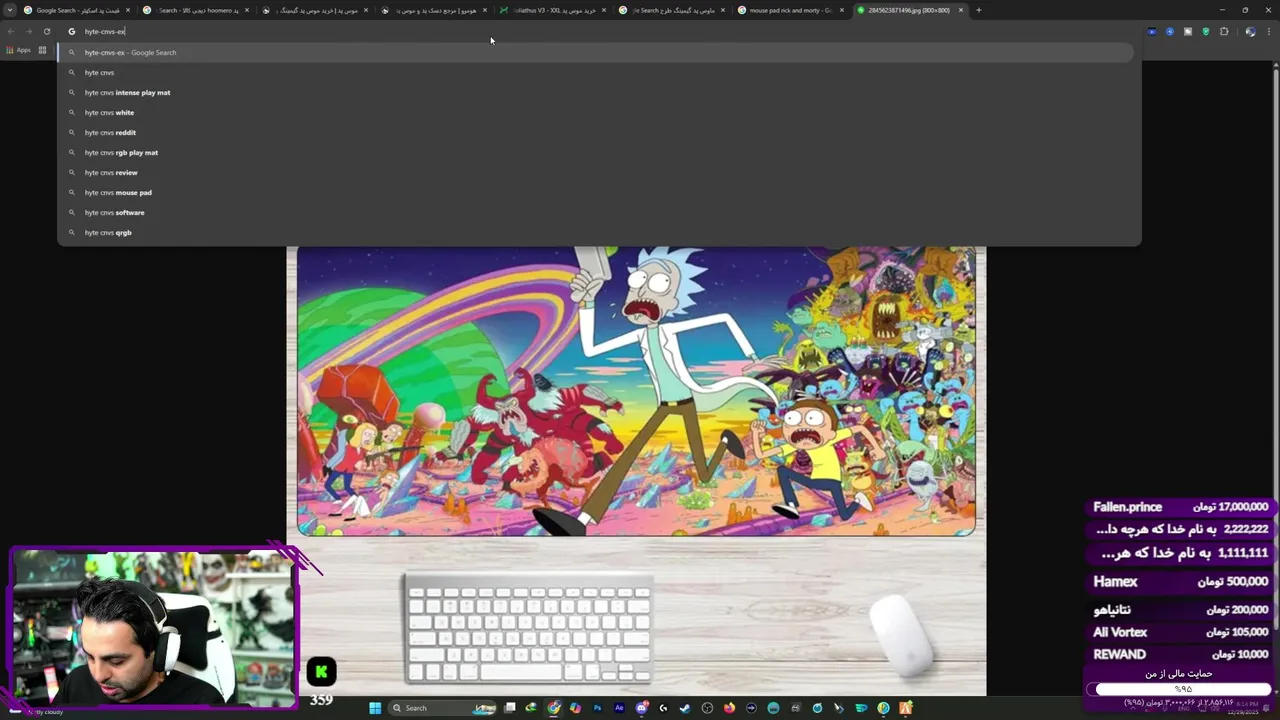Choose suggestion 'hyte cnvs review'
This screenshot has width=1280, height=720.
point(597,172)
